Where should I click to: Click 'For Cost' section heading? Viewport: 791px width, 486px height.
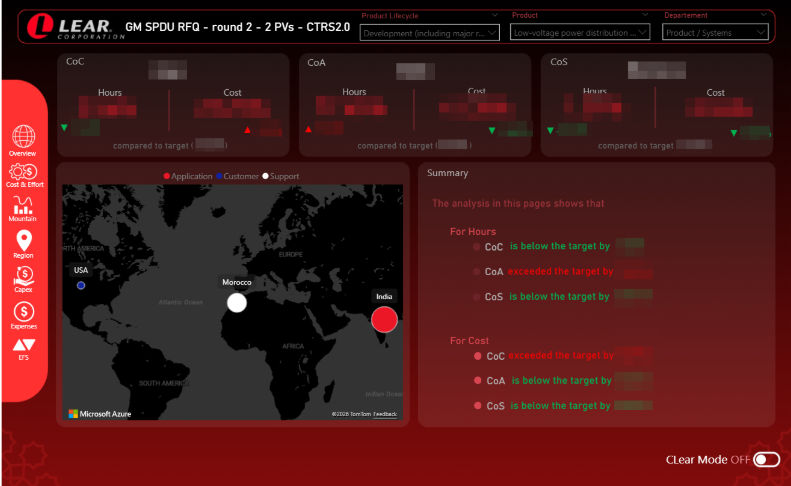click(x=469, y=341)
